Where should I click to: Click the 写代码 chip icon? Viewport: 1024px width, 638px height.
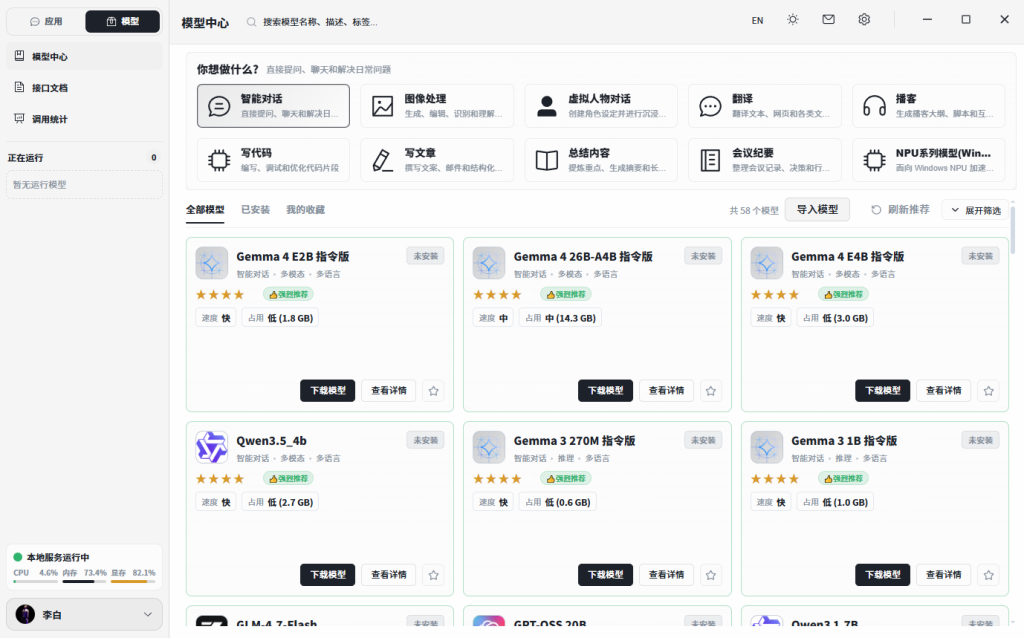pos(219,160)
